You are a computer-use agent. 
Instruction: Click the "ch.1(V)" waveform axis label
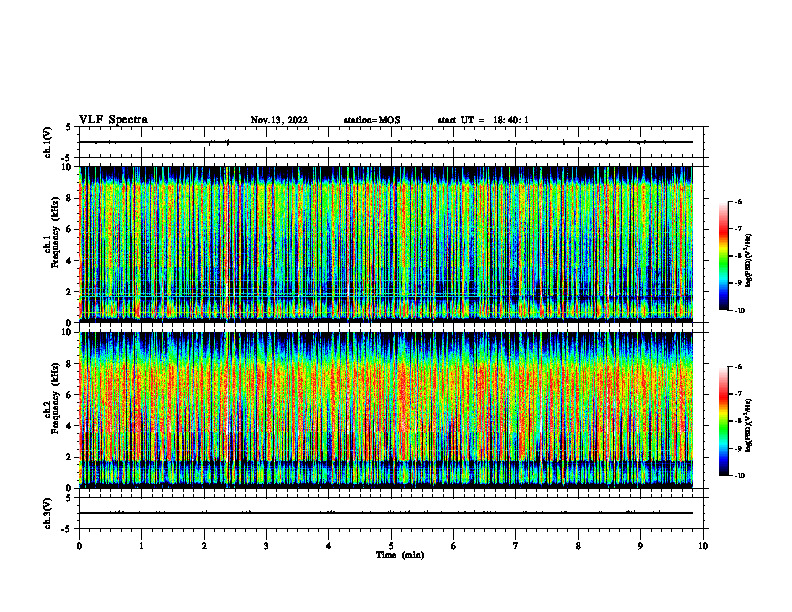point(48,142)
